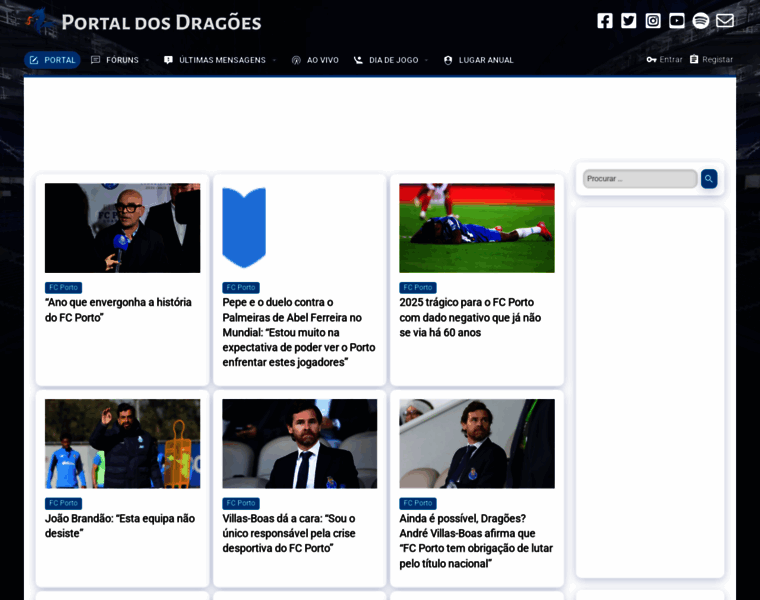
Task: Open the Dia de Jogo menu item
Action: tap(394, 60)
